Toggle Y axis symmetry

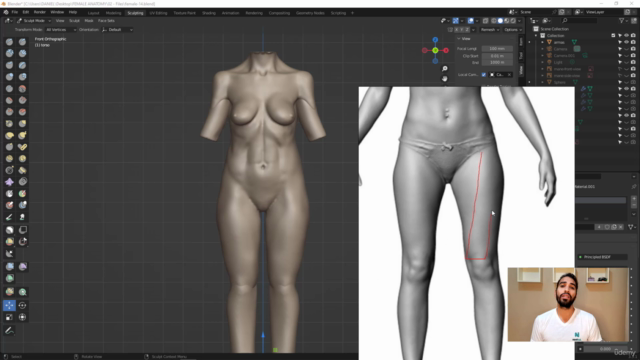click(x=462, y=30)
